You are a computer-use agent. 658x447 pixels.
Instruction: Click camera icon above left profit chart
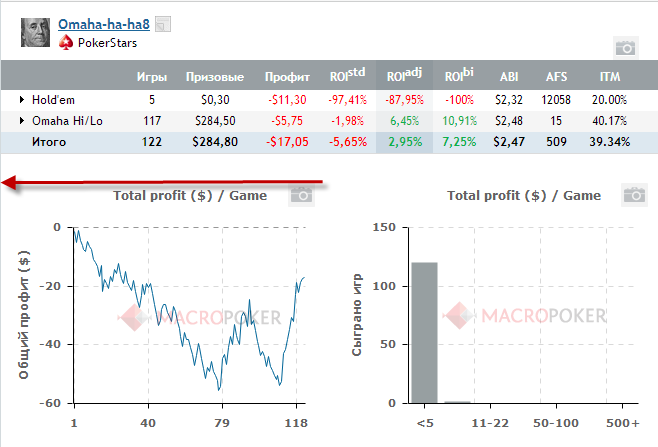point(301,195)
